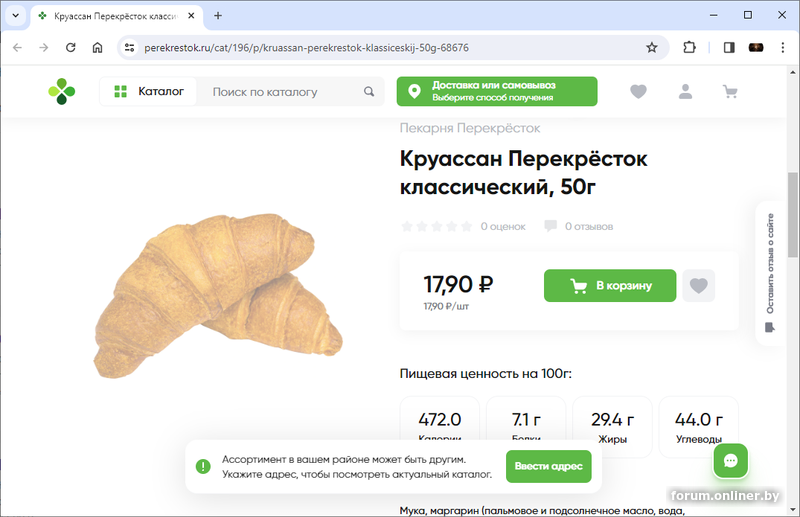Viewport: 800px width, 517px height.
Task: Click the site information icon in address bar
Action: pyautogui.click(x=130, y=47)
